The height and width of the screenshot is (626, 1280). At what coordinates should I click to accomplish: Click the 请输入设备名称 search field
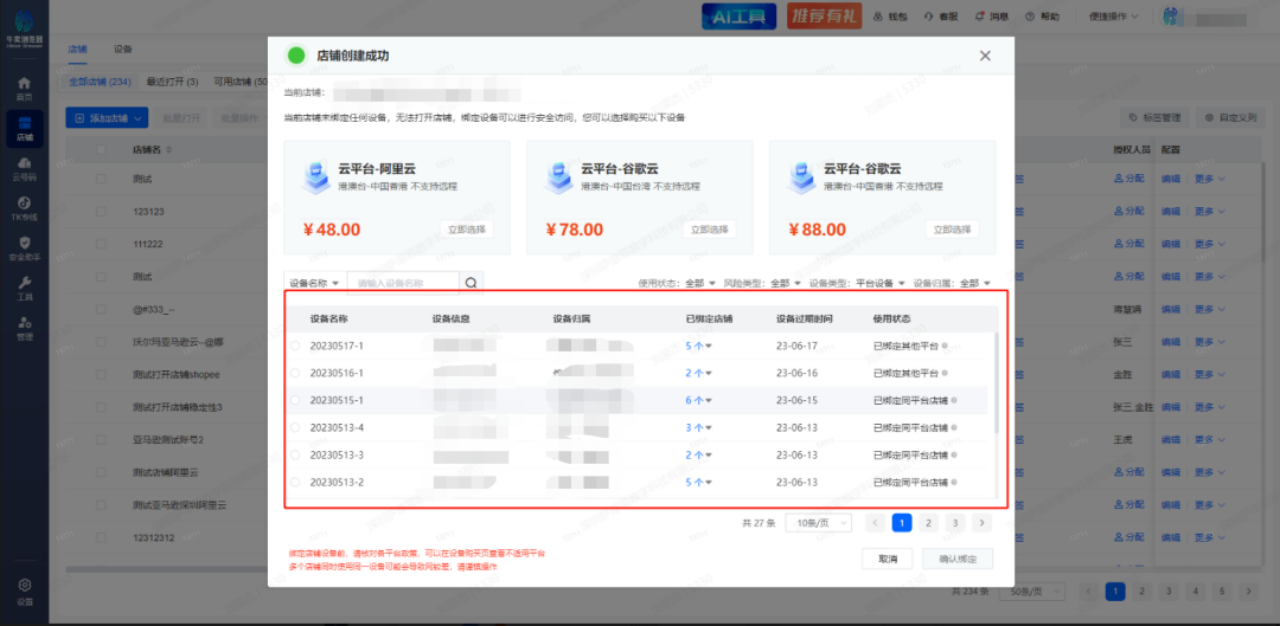point(402,283)
